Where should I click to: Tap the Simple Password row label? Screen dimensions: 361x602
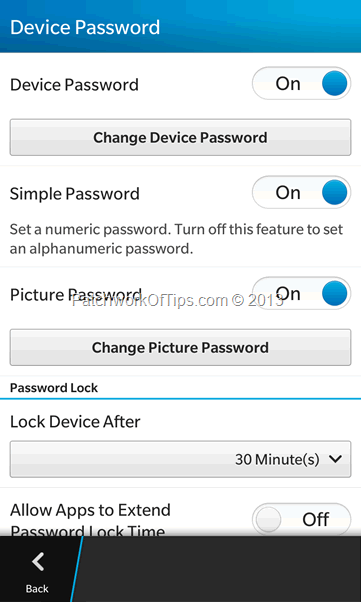pyautogui.click(x=75, y=194)
